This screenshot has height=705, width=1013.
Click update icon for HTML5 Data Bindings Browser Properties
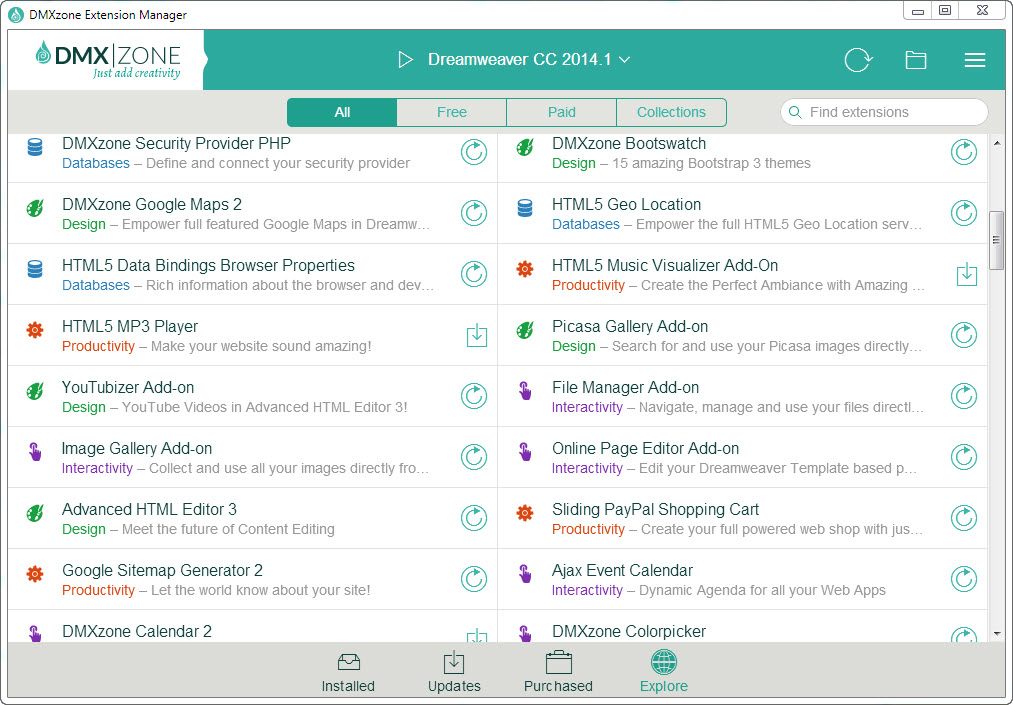pyautogui.click(x=474, y=274)
